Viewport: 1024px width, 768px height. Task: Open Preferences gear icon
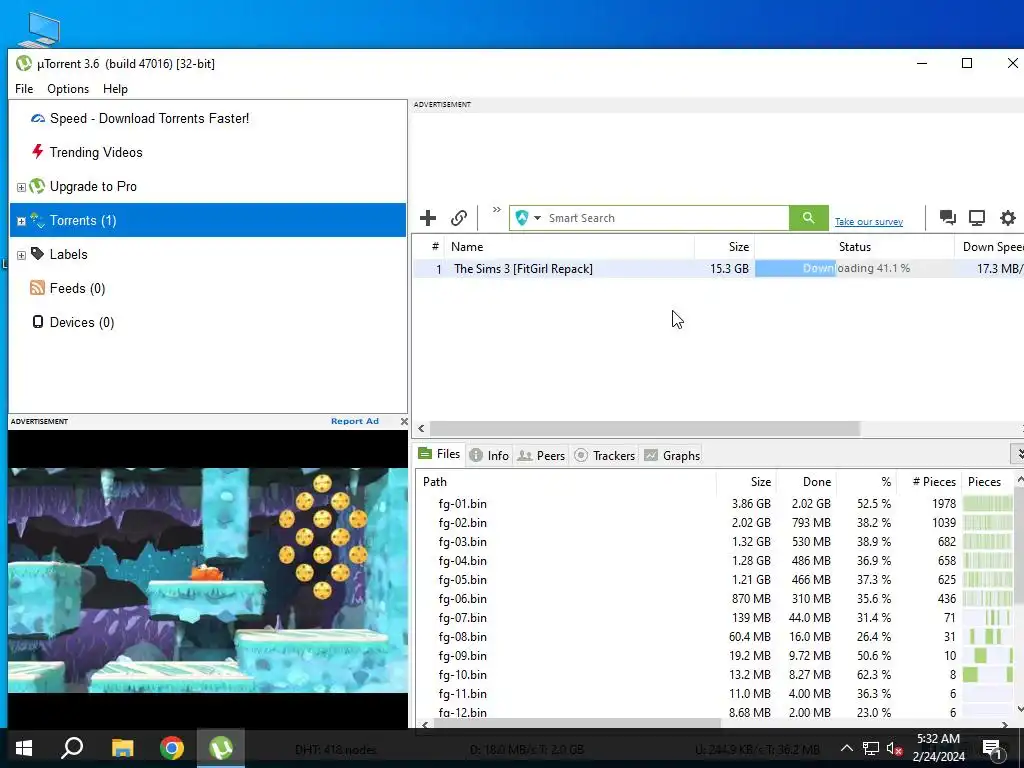(1008, 217)
